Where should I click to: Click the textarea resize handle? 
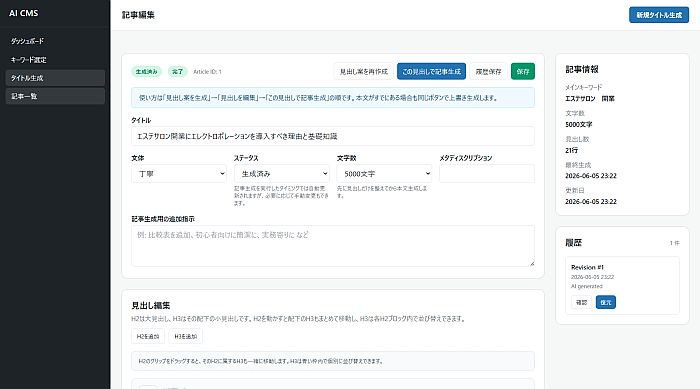(532, 264)
